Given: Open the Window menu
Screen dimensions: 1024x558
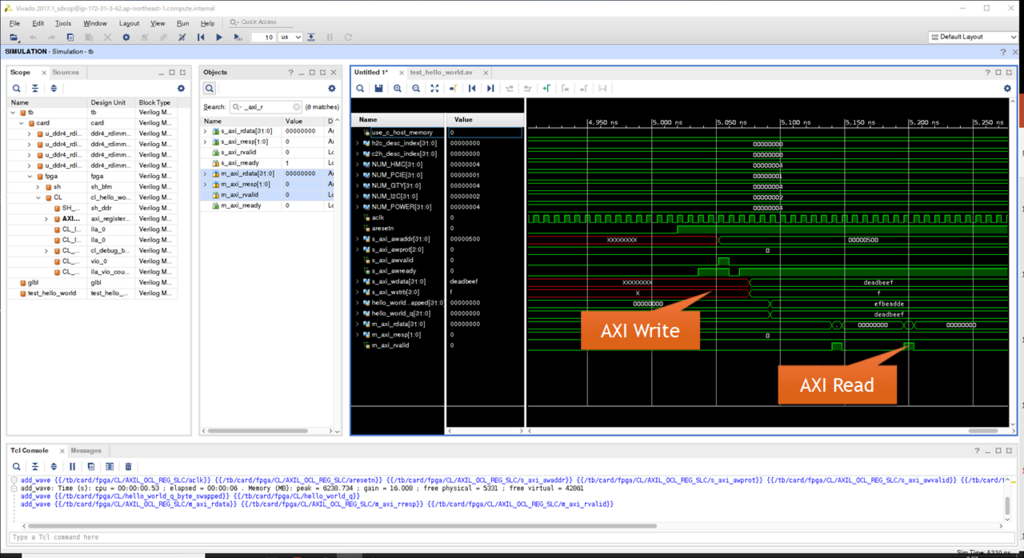Looking at the screenshot, I should point(95,23).
